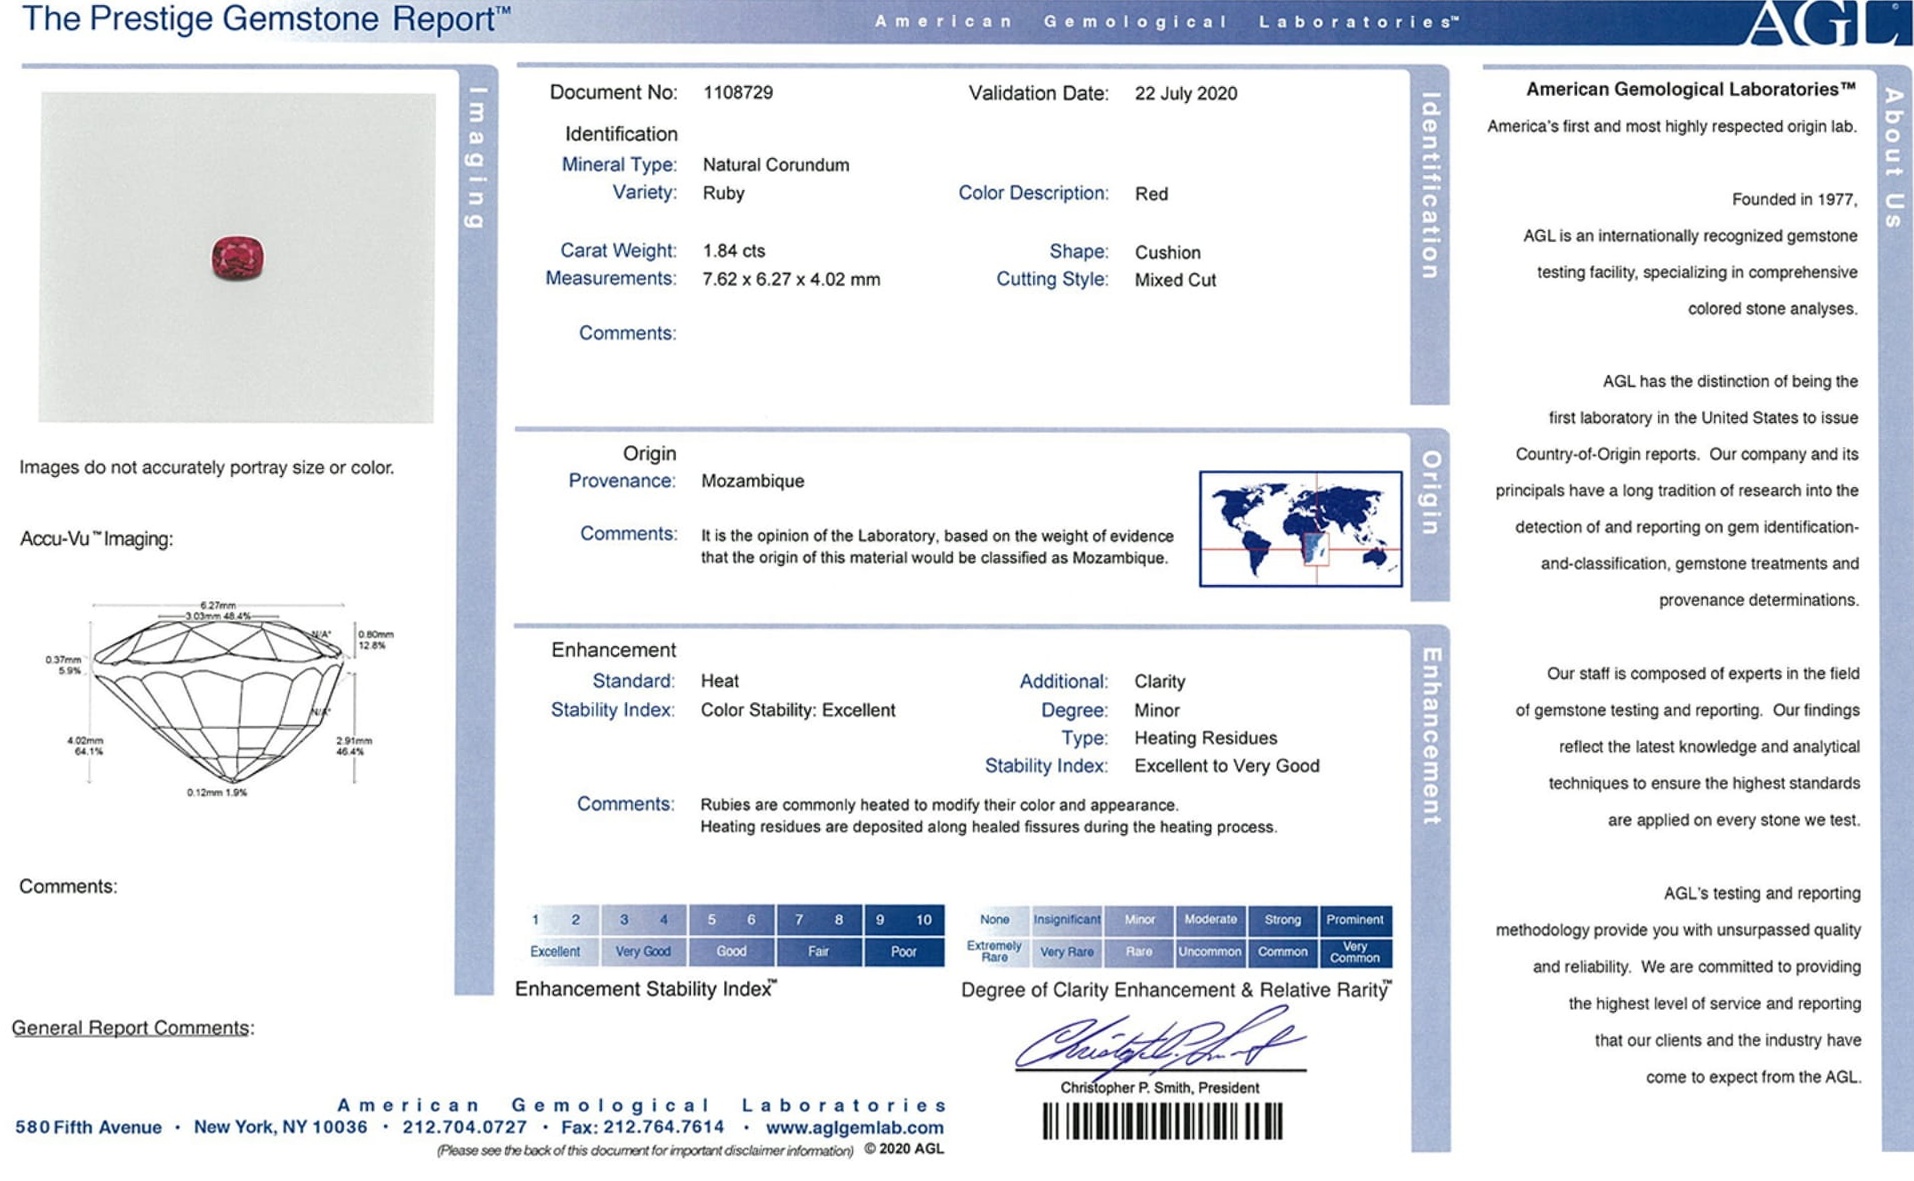Image resolution: width=1914 pixels, height=1181 pixels.
Task: Click the None clarity degree cell
Action: (994, 919)
